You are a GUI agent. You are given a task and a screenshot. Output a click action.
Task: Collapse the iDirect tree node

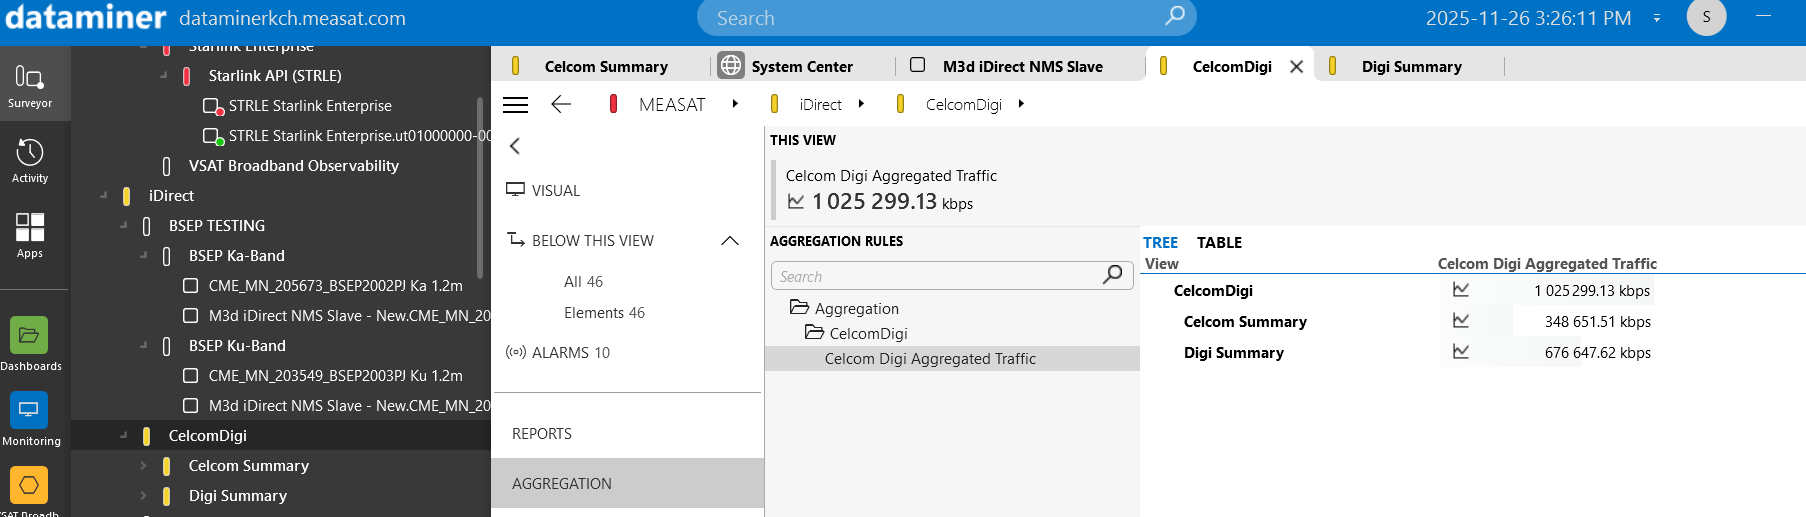104,196
